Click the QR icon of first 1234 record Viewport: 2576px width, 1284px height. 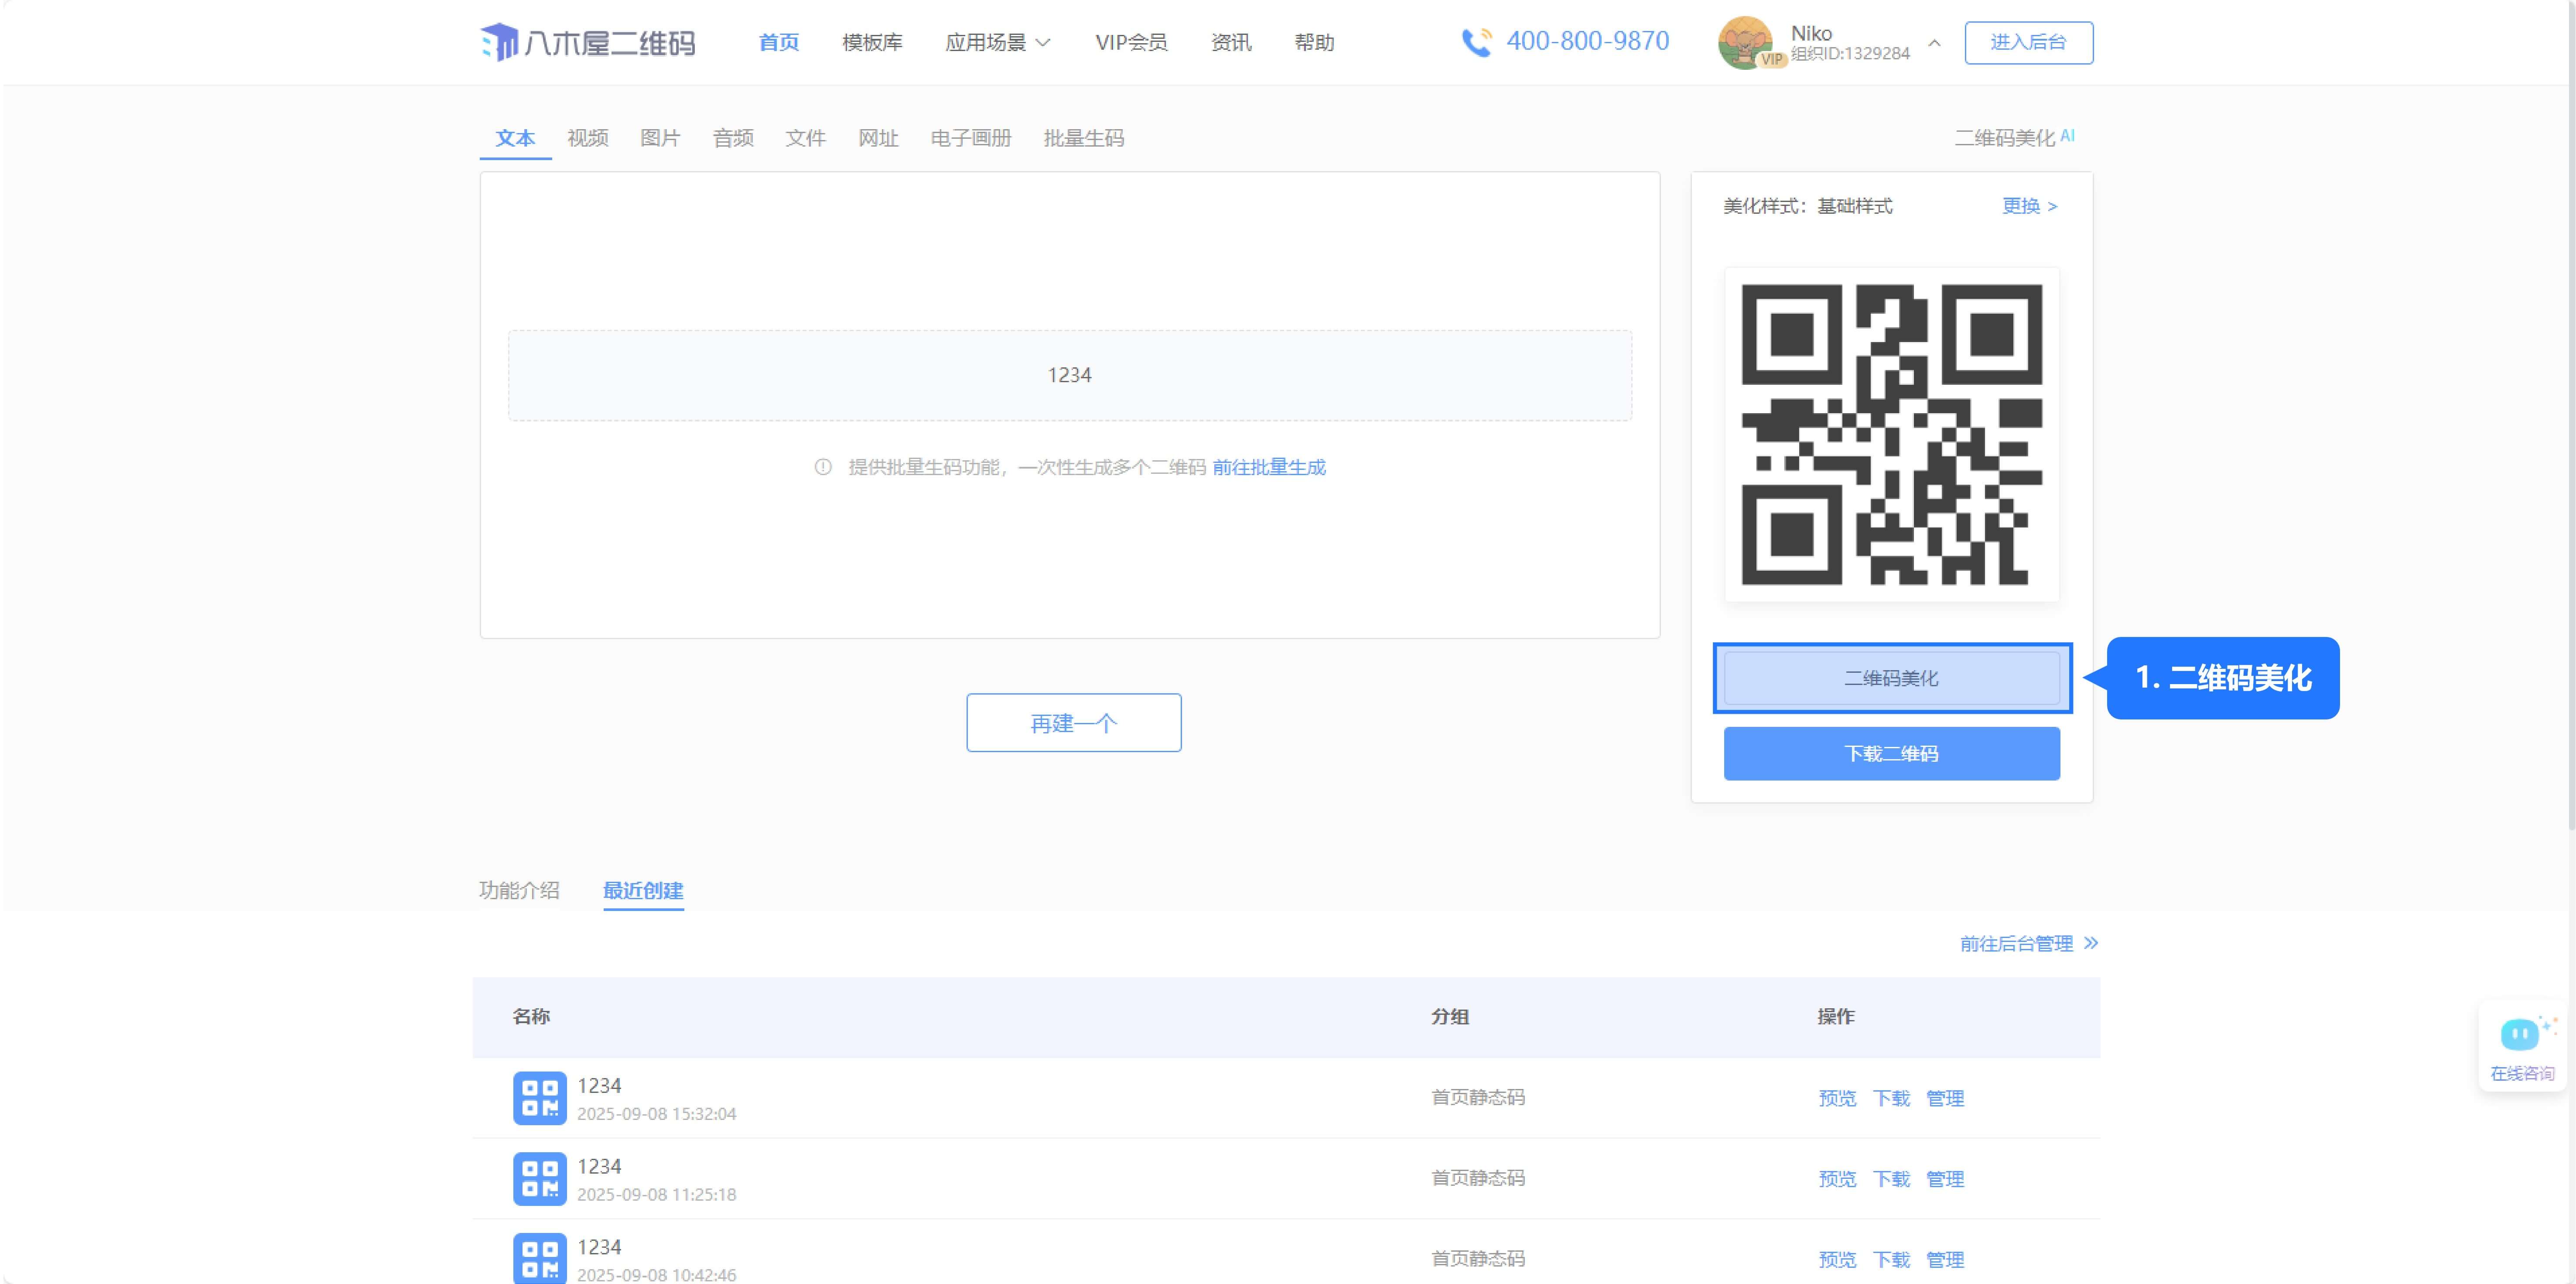click(x=539, y=1098)
